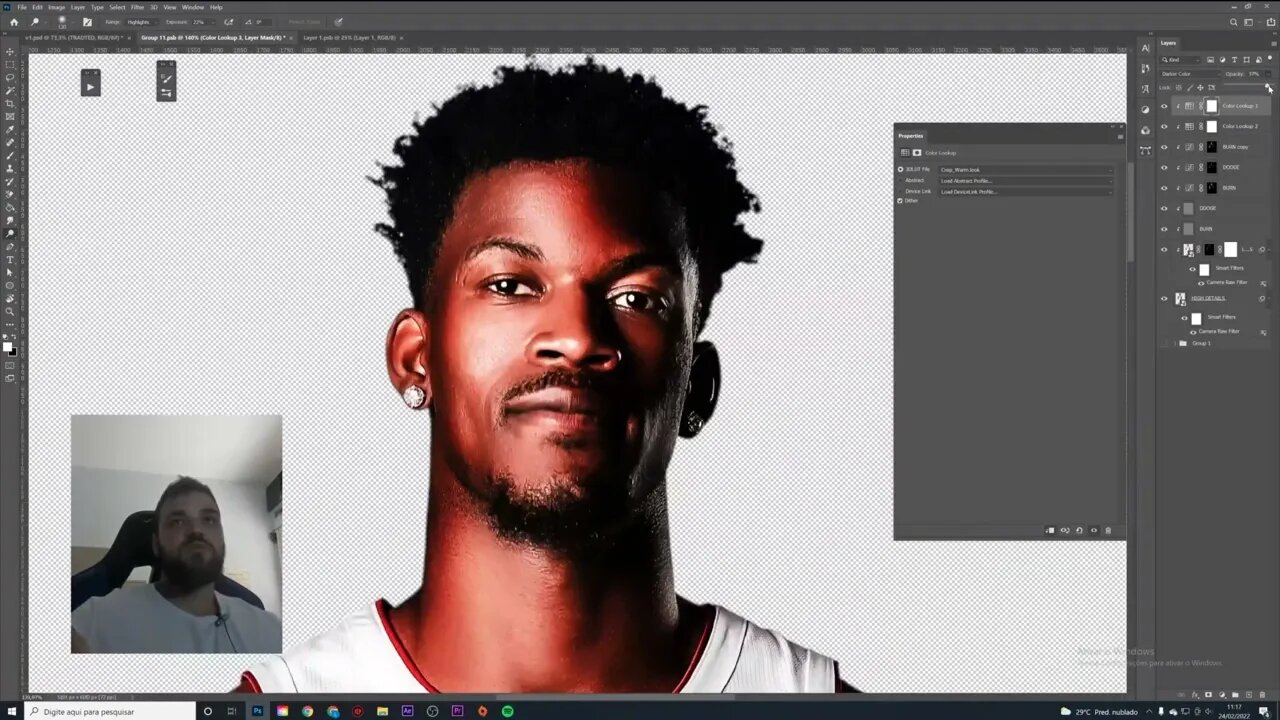Viewport: 1280px width, 720px height.
Task: Open the Brush Settings floating panel icon
Action: coord(166,78)
